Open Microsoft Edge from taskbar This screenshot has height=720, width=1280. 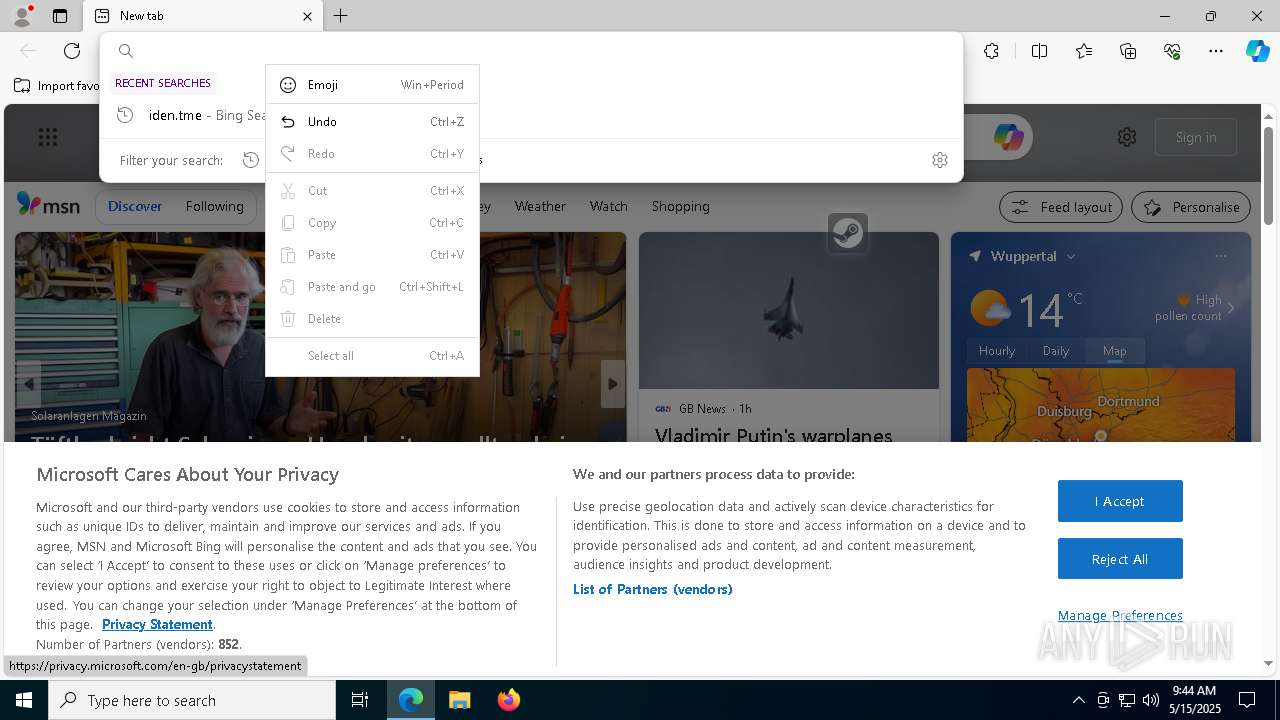pos(411,700)
